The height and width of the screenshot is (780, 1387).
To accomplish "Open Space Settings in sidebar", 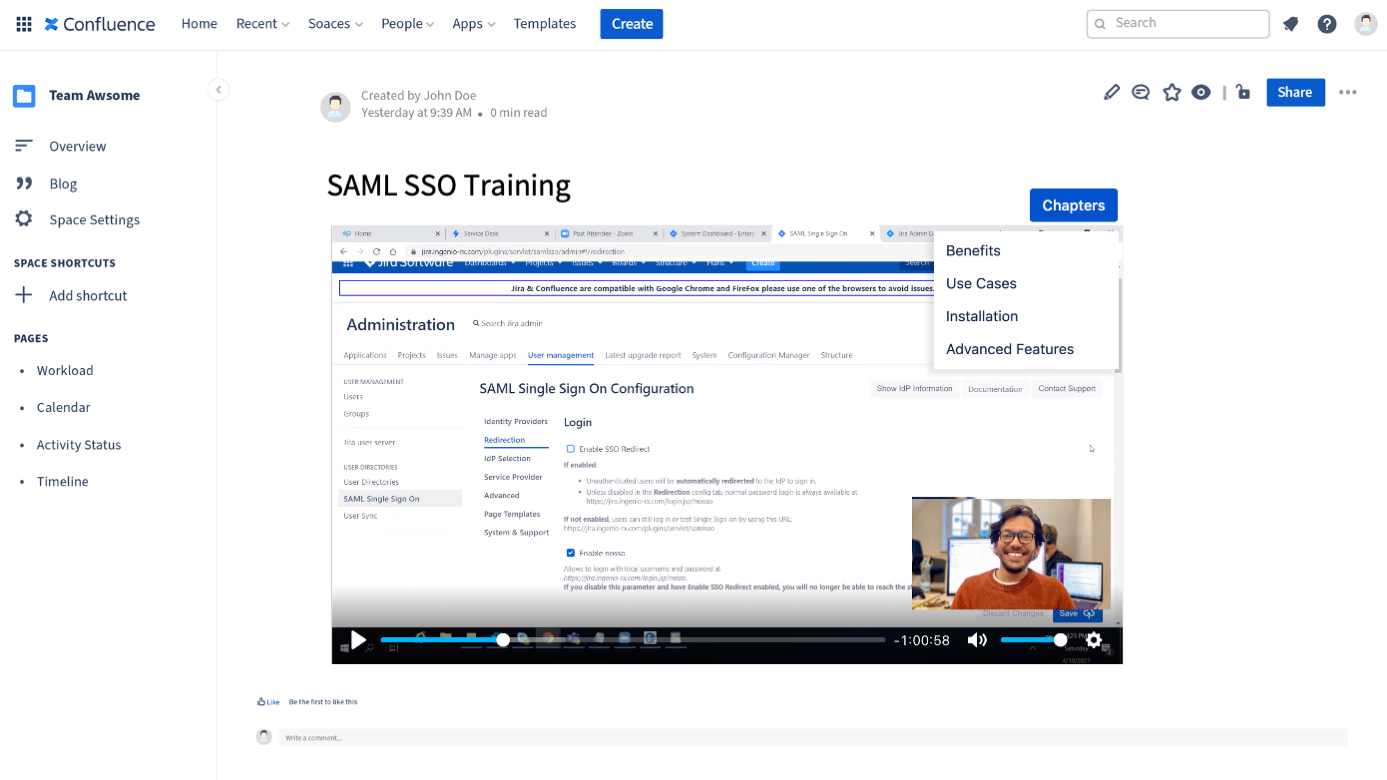I will pos(95,220).
